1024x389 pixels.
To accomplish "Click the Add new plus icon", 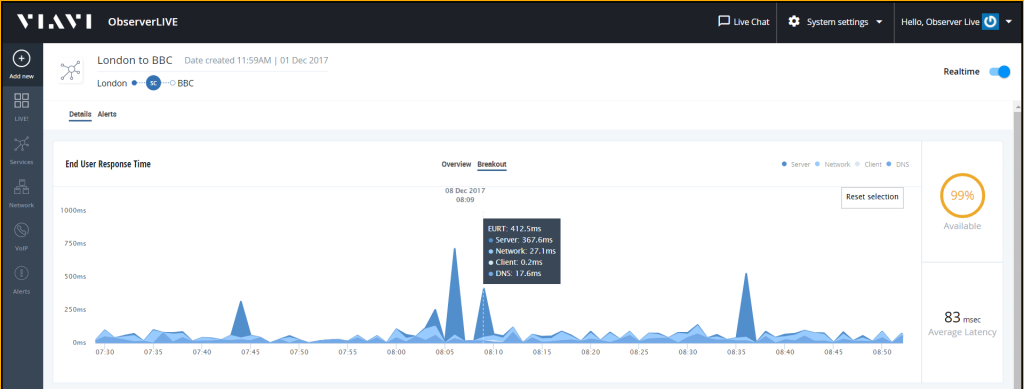I will 22,59.
